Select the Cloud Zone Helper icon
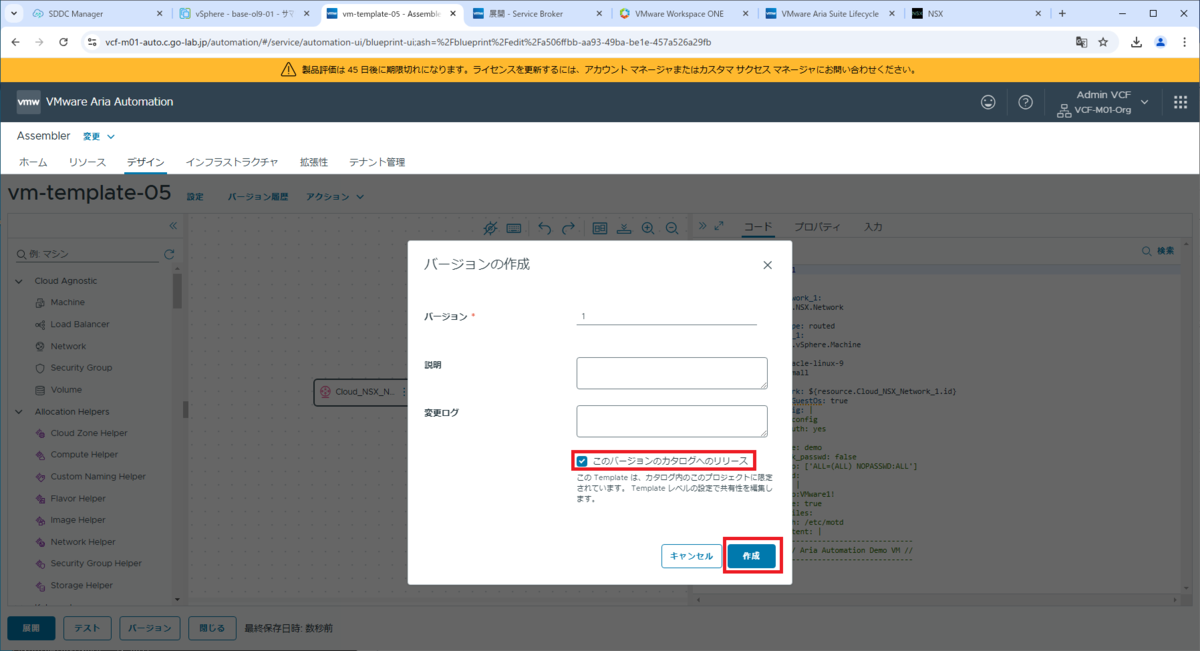 click(41, 433)
